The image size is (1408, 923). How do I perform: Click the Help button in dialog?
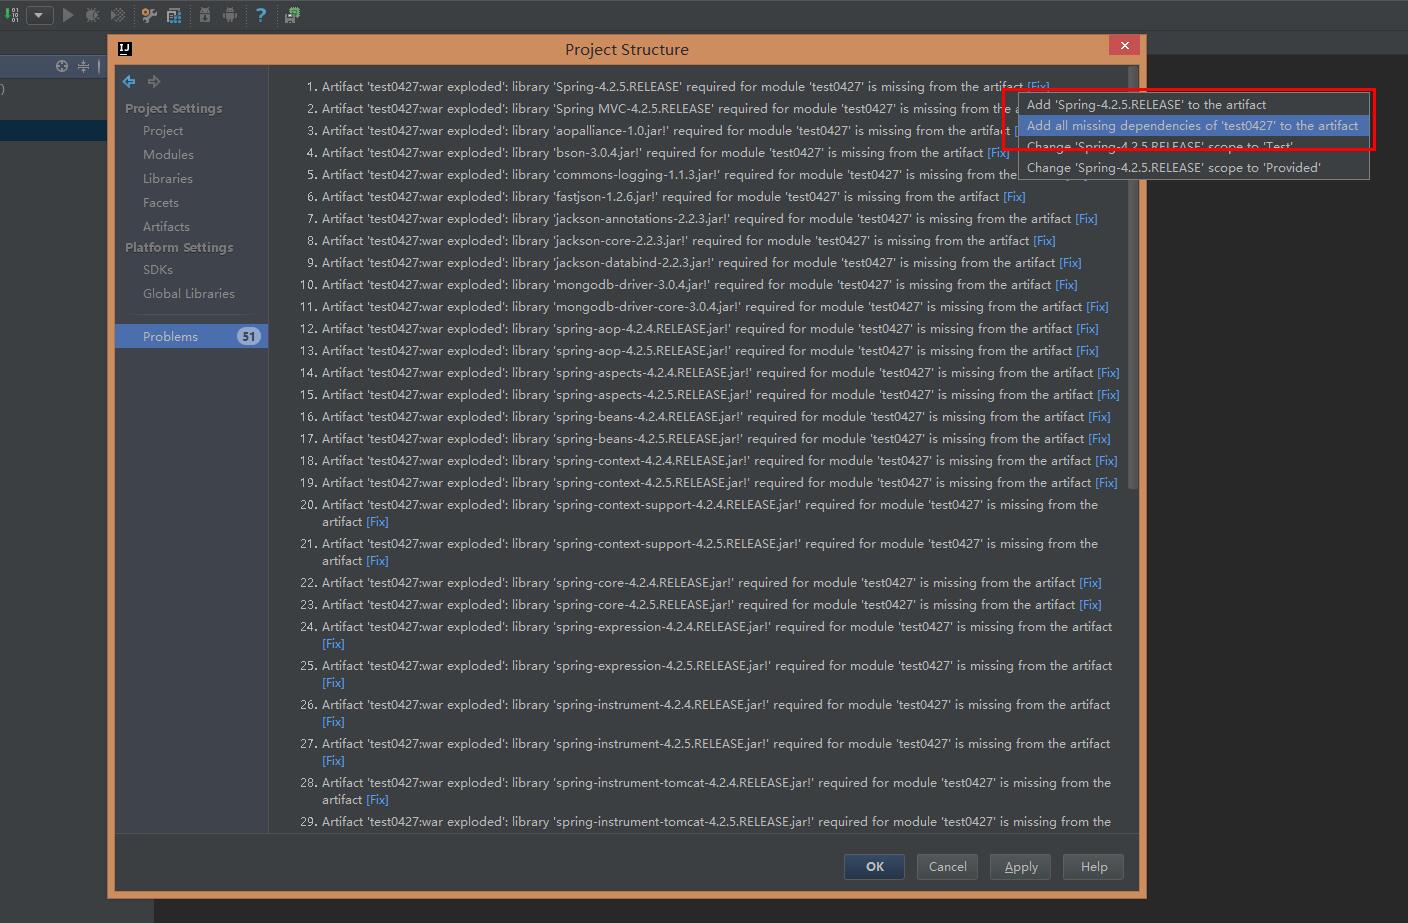(x=1094, y=867)
